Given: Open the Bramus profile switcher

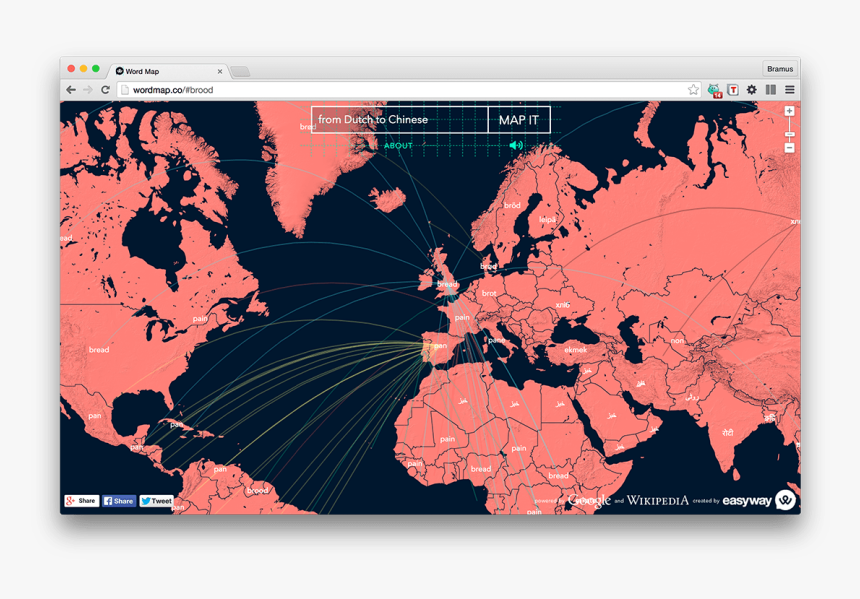Looking at the screenshot, I should pos(780,69).
